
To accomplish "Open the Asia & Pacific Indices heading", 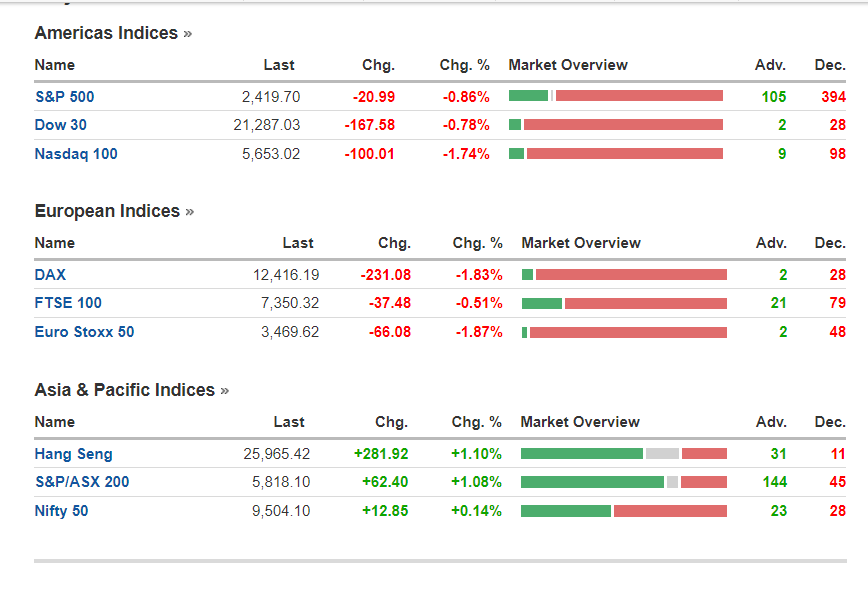I will pyautogui.click(x=131, y=390).
